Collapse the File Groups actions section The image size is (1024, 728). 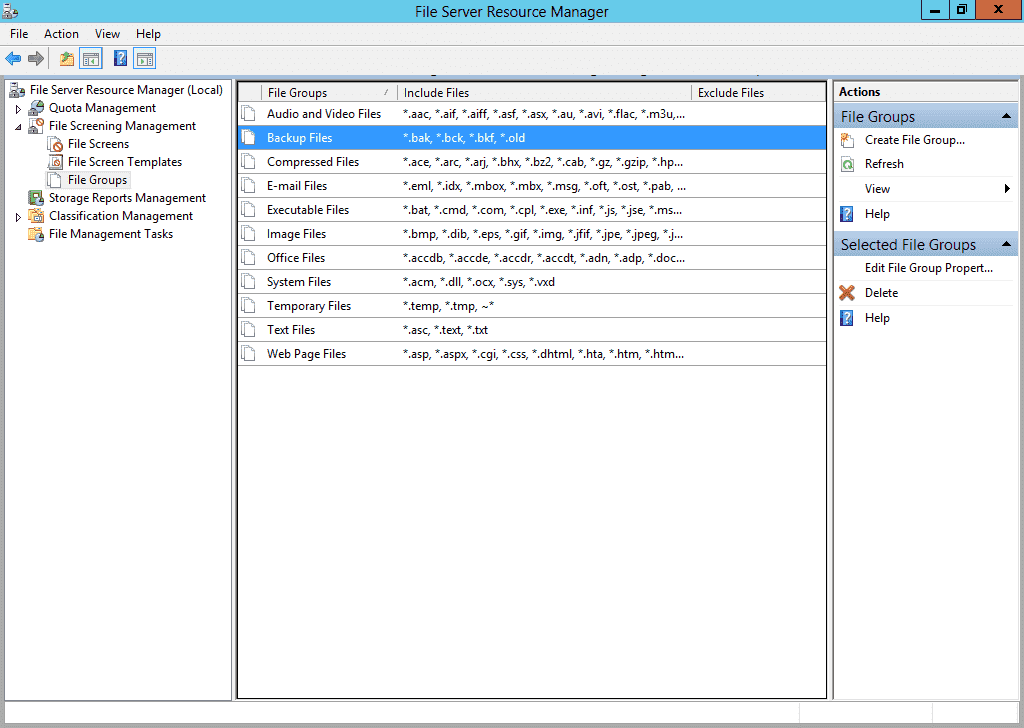tap(1006, 116)
